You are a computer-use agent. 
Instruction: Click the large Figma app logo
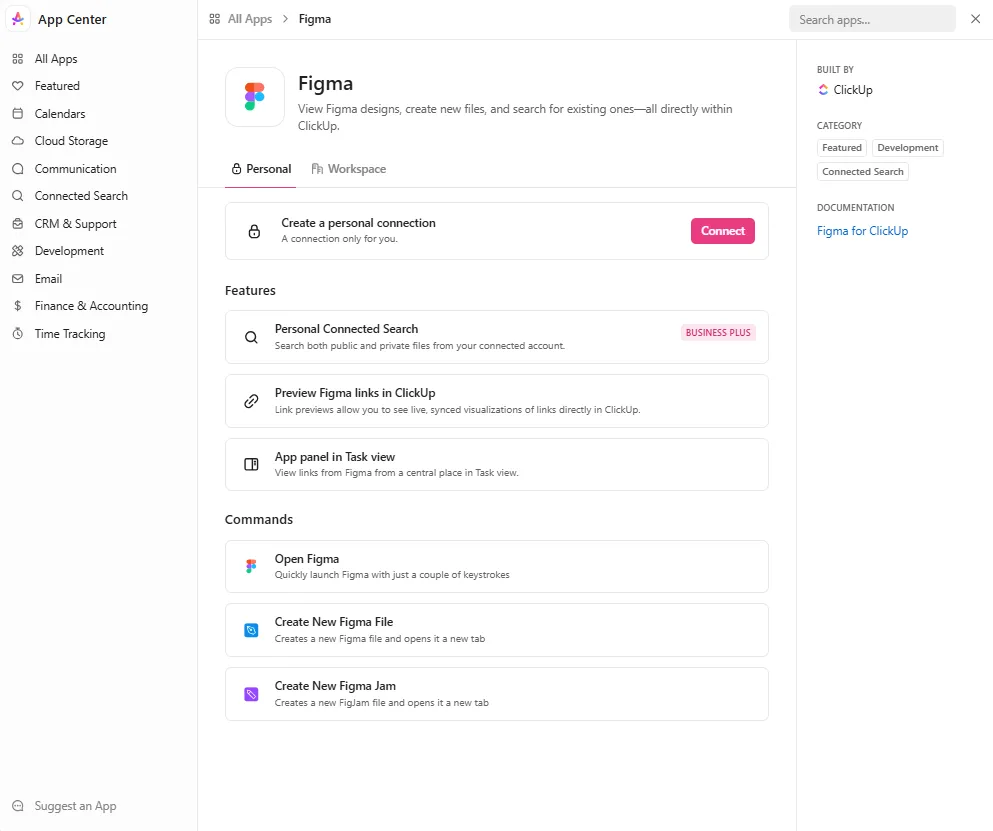(x=255, y=97)
